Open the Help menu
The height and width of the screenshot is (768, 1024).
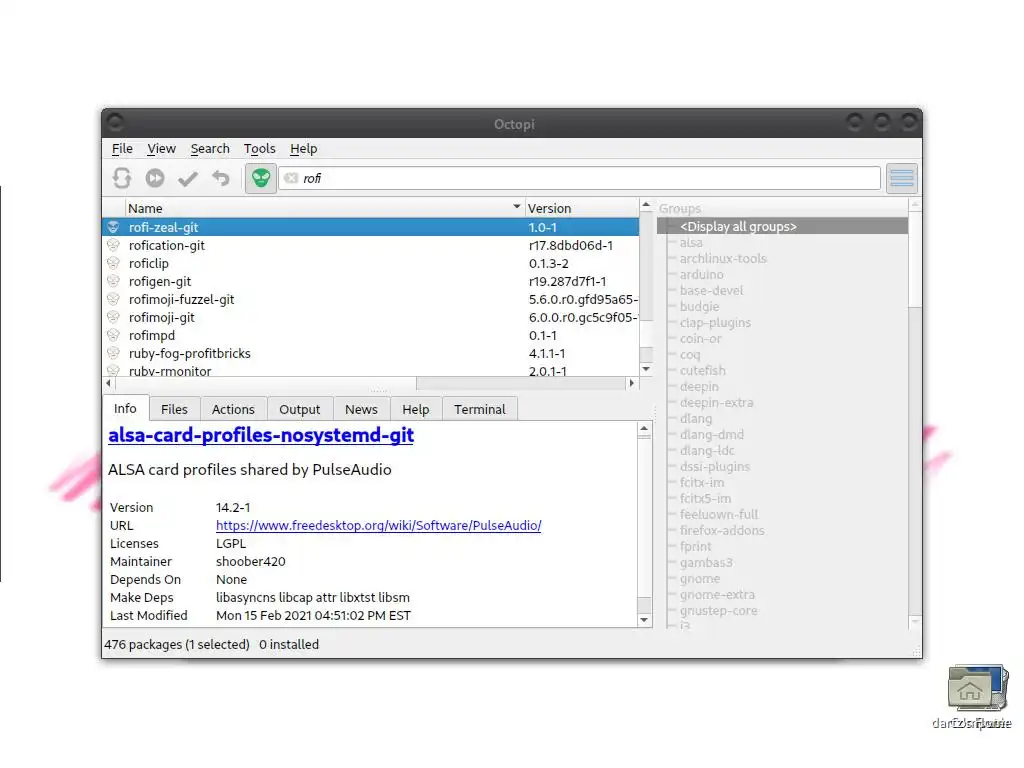click(x=304, y=149)
